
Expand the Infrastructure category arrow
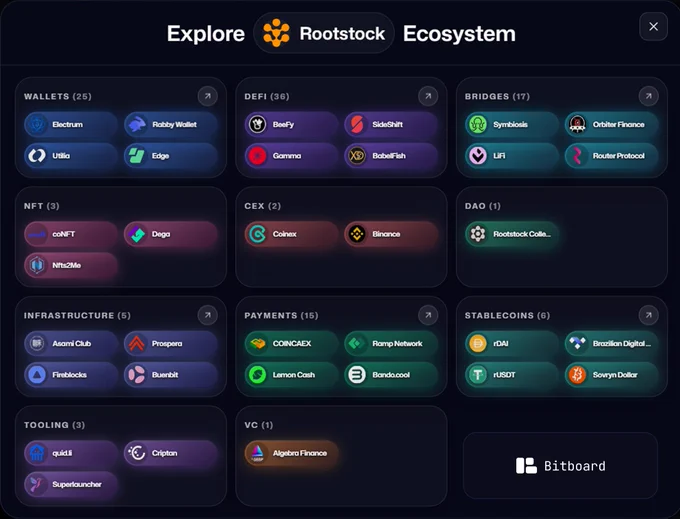click(208, 315)
